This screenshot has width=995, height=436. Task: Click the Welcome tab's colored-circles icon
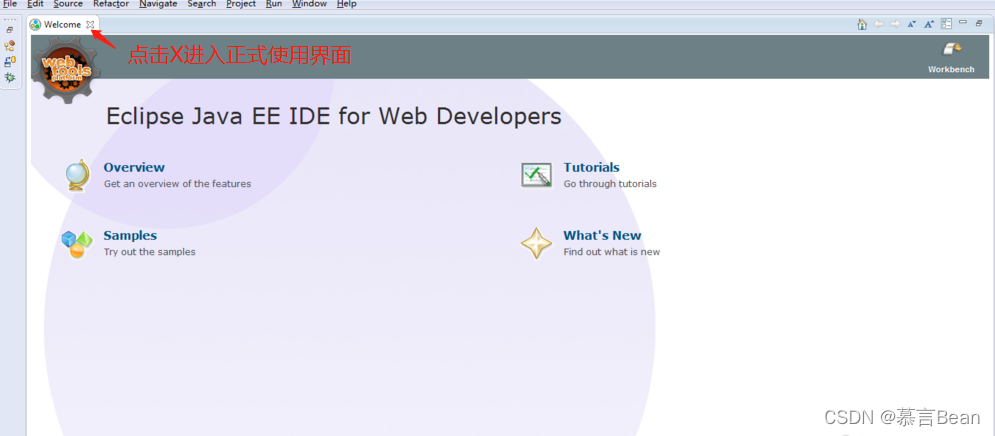click(x=36, y=25)
